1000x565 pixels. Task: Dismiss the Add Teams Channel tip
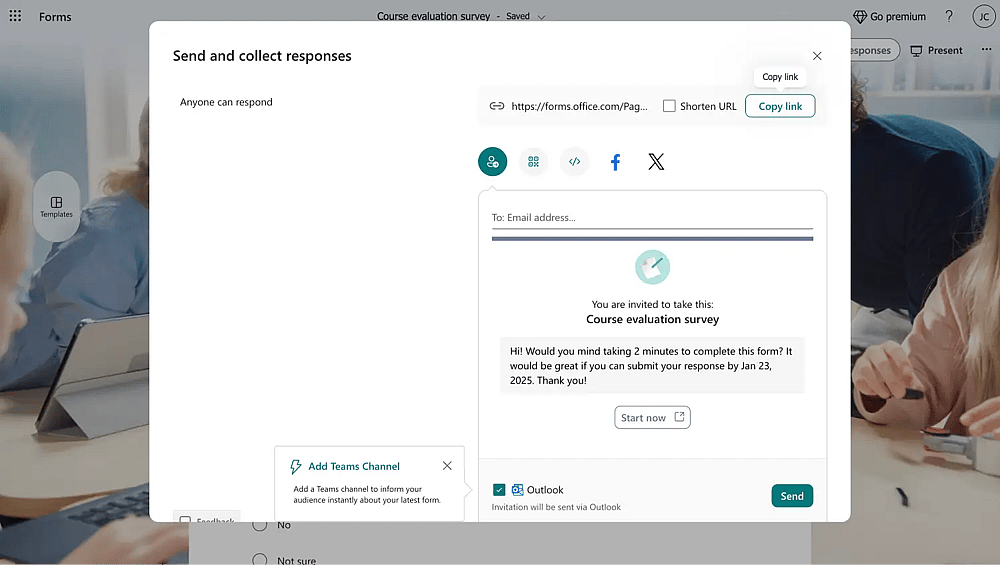coord(447,466)
